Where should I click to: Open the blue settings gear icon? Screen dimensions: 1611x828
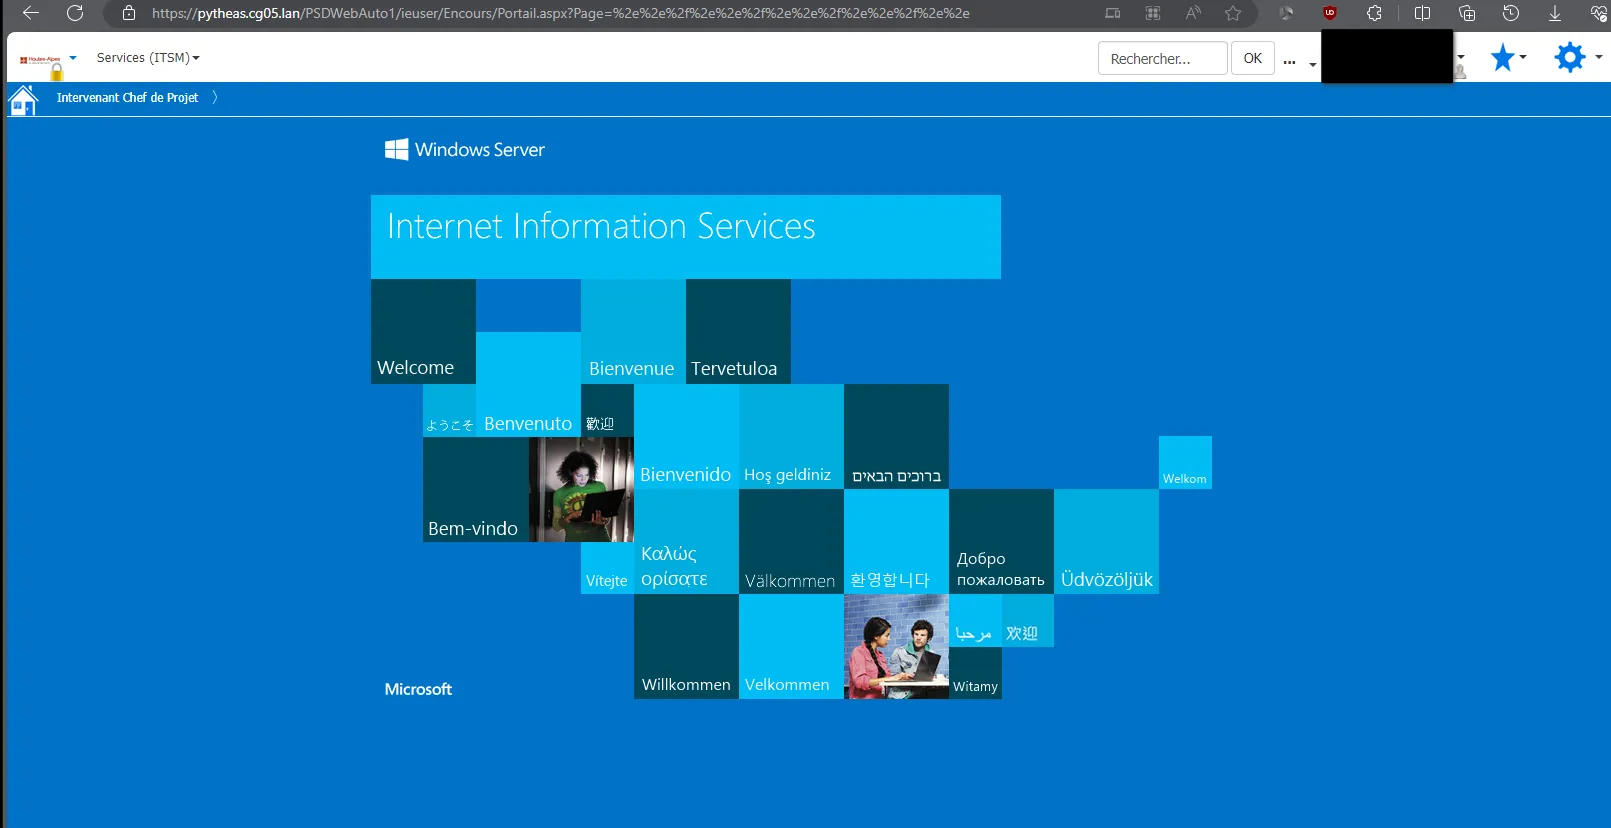[1570, 57]
